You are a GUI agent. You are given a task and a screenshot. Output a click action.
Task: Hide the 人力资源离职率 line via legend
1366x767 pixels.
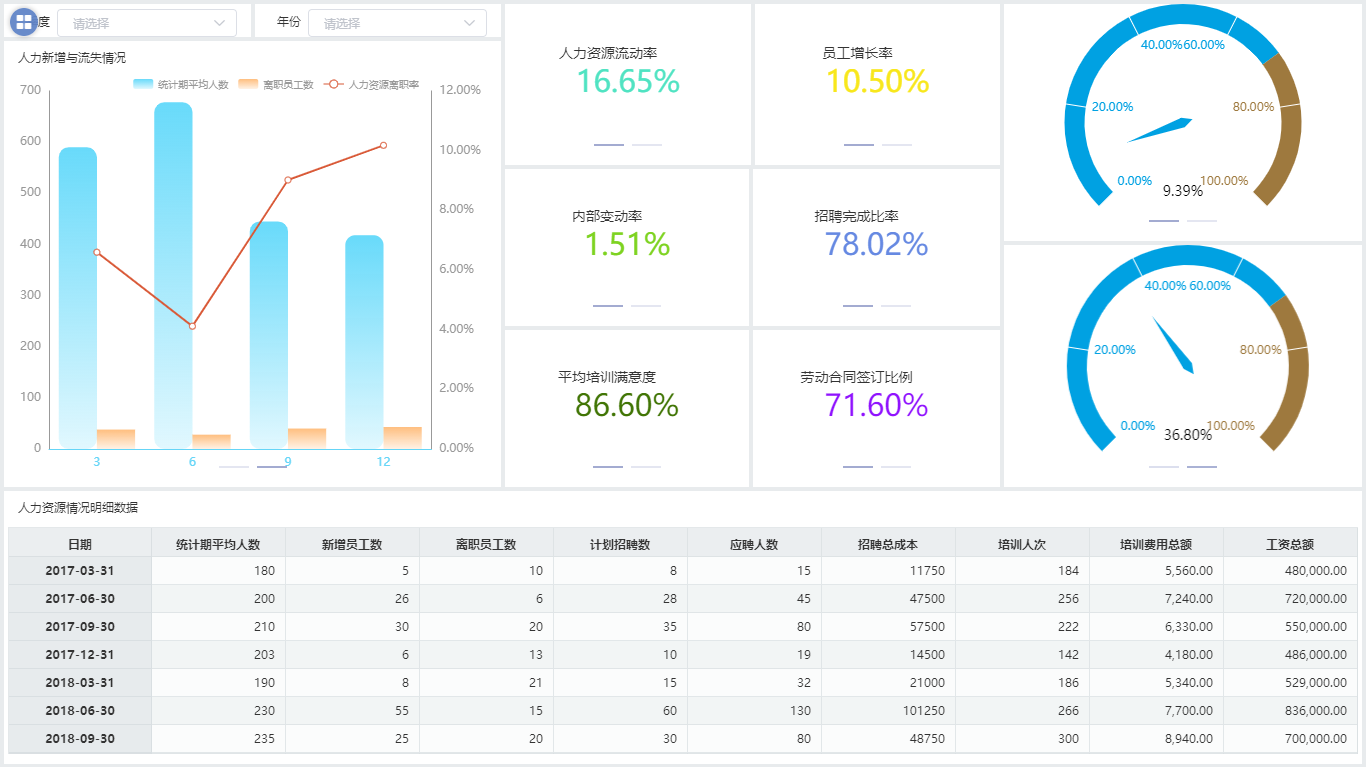pos(372,85)
